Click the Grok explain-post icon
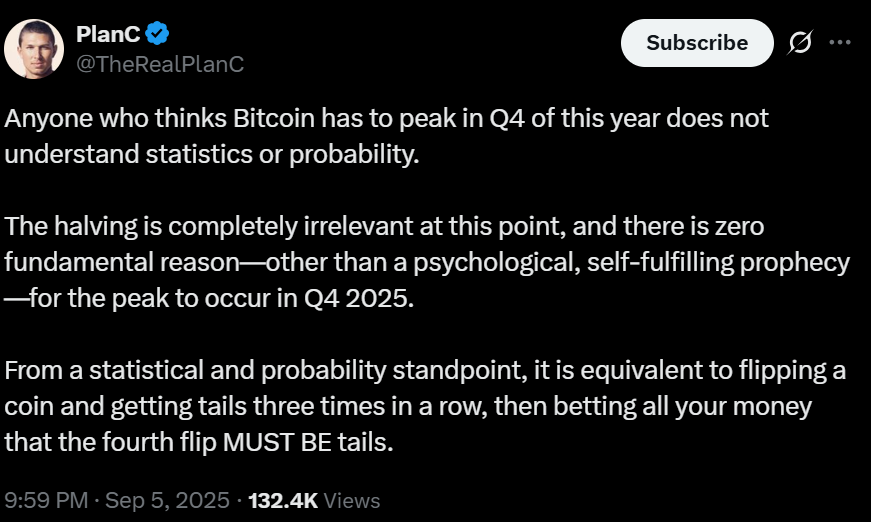 (x=800, y=43)
